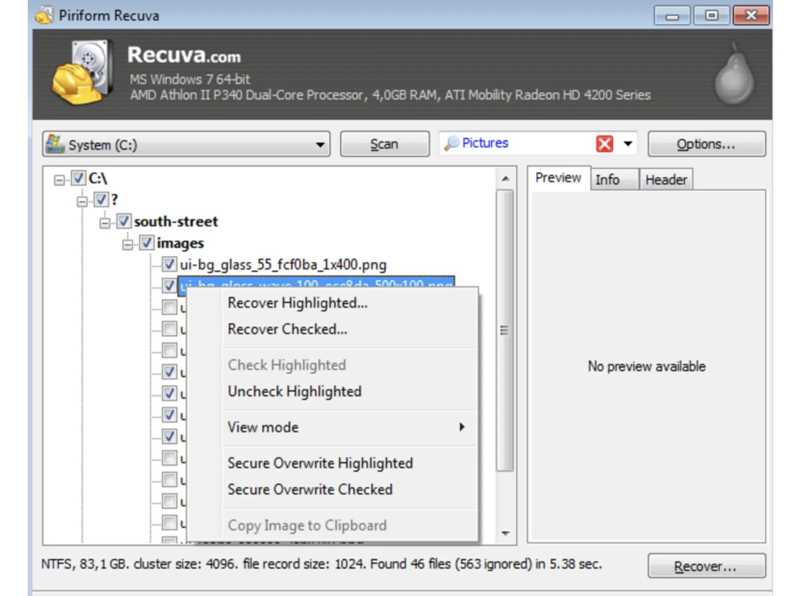Choose Uncheck Highlighted in context menu

pyautogui.click(x=294, y=392)
